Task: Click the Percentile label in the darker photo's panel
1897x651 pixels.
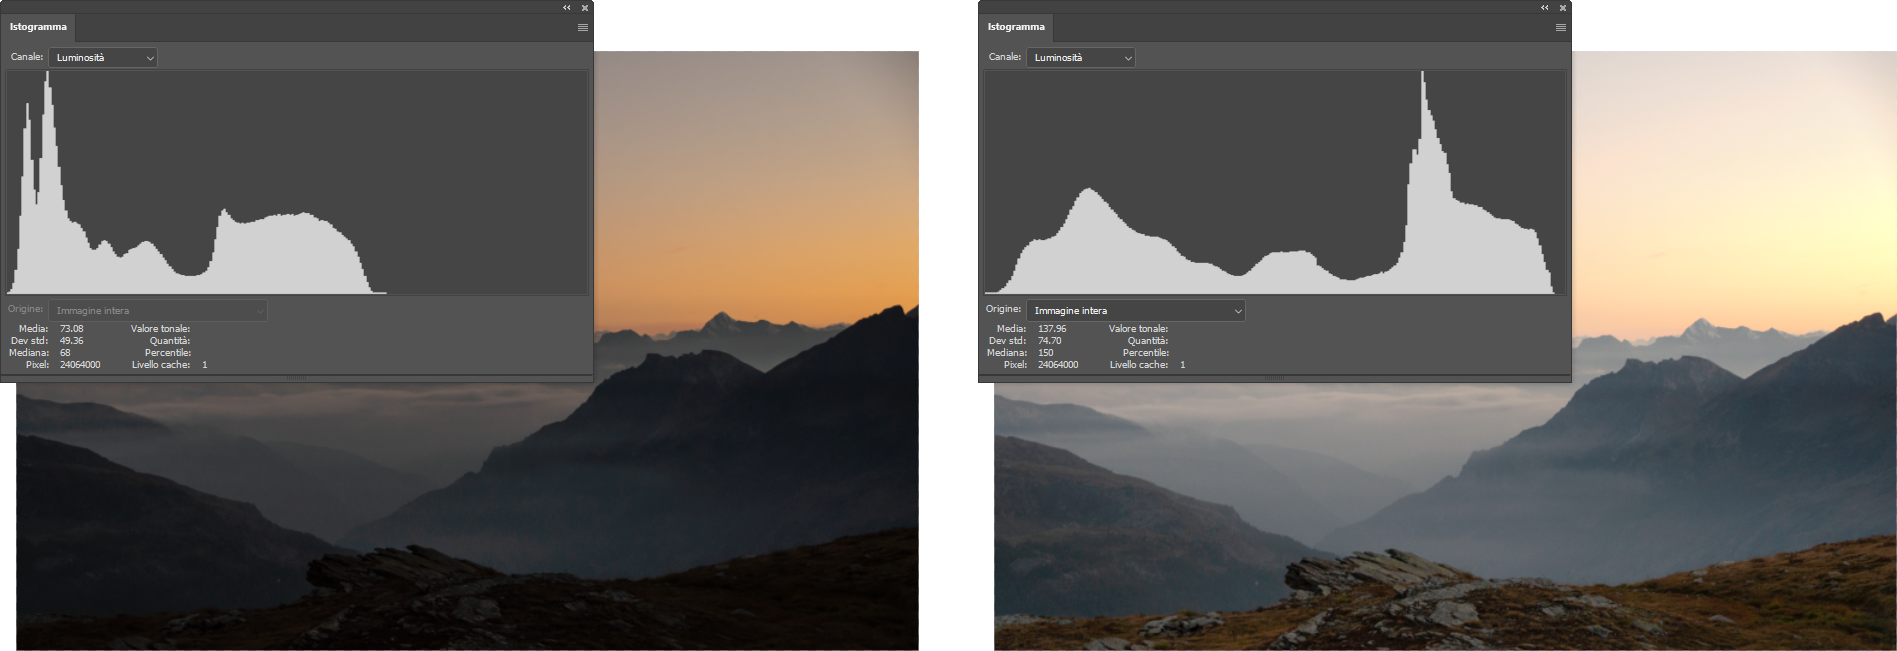Action: [x=168, y=353]
